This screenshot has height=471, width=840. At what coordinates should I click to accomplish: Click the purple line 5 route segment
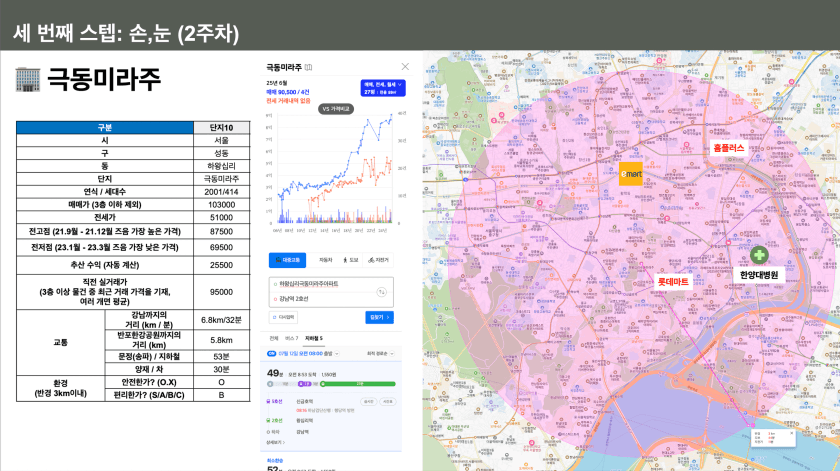(304, 384)
